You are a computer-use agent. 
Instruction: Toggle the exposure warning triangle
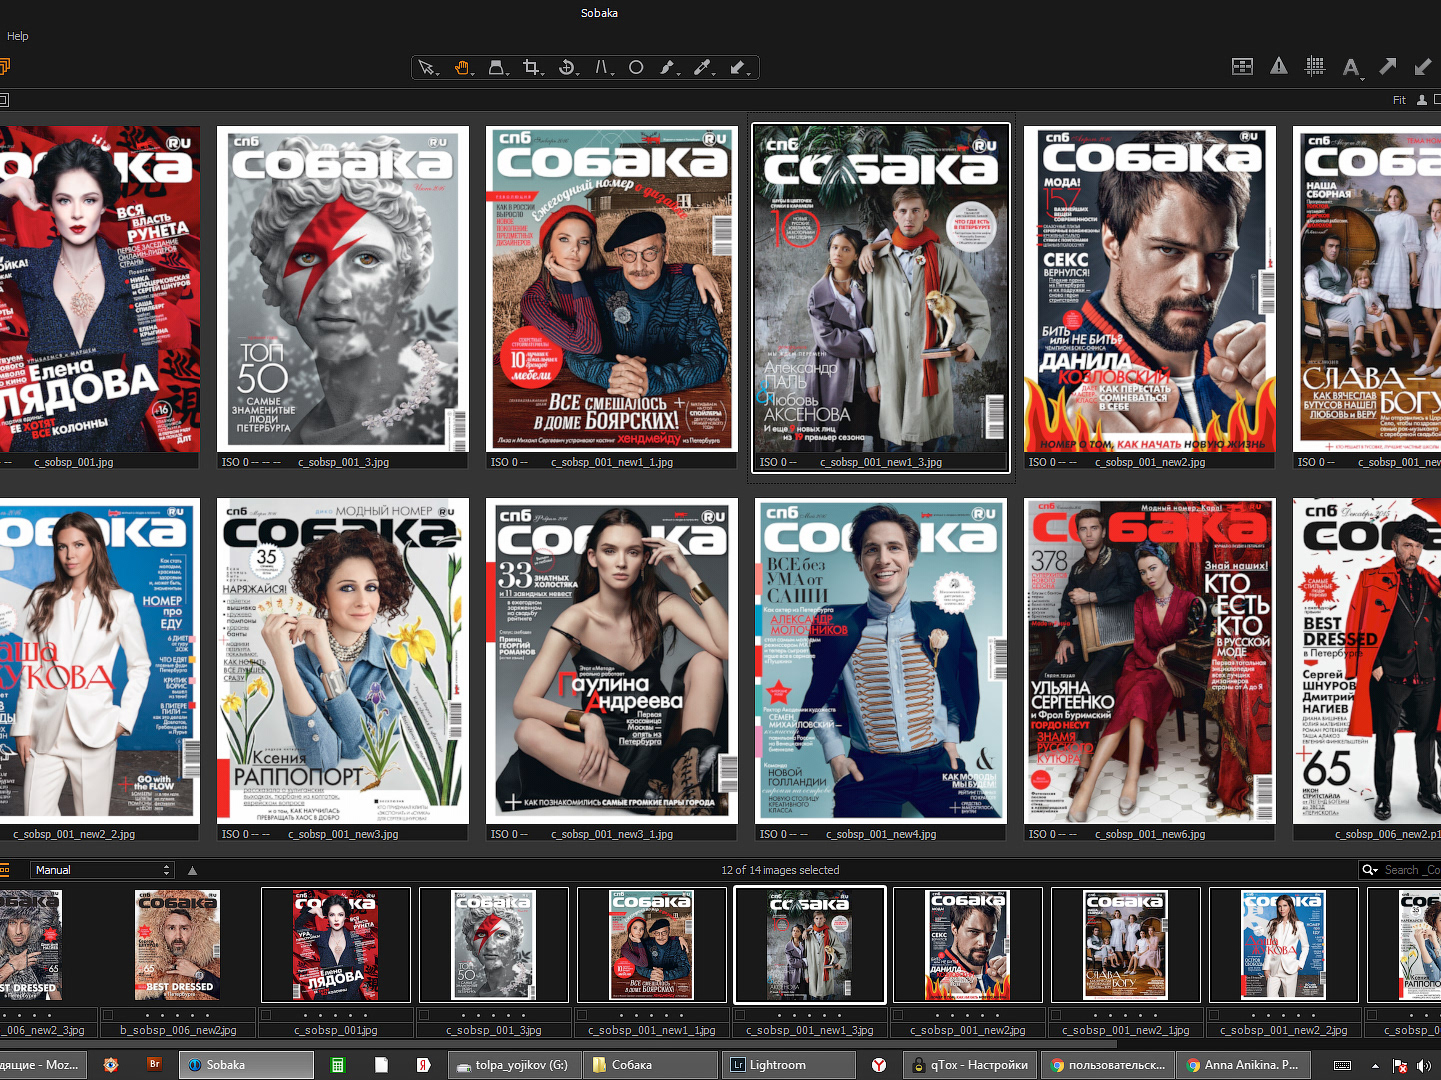[x=1279, y=67]
